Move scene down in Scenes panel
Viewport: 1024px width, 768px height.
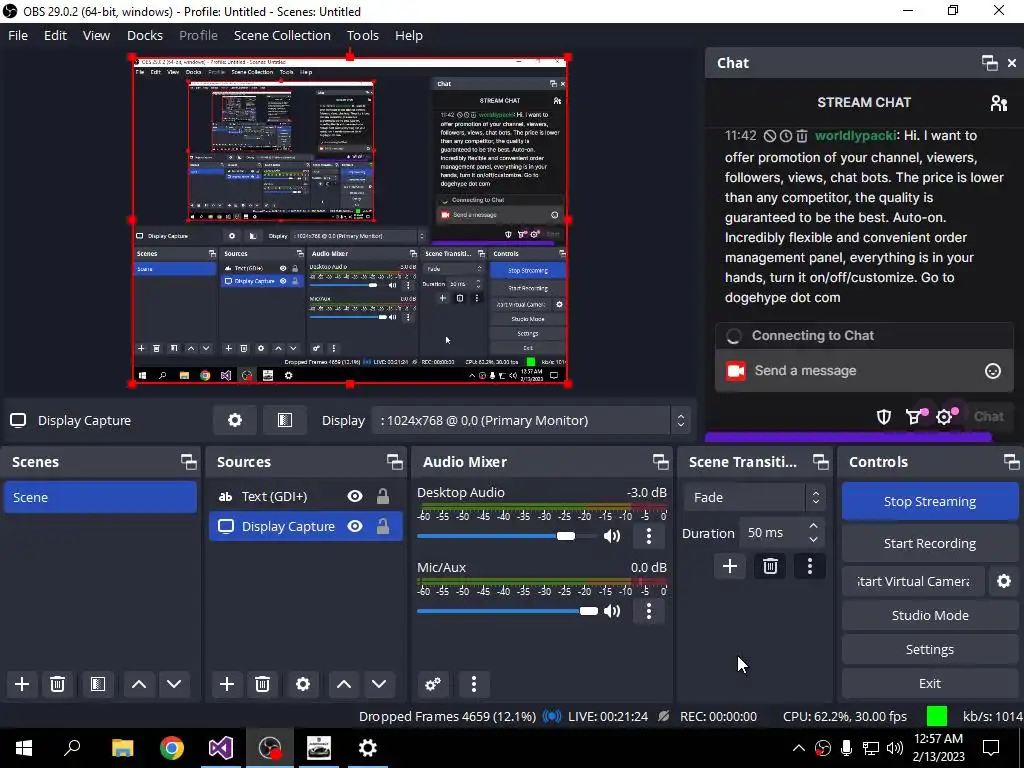(174, 684)
